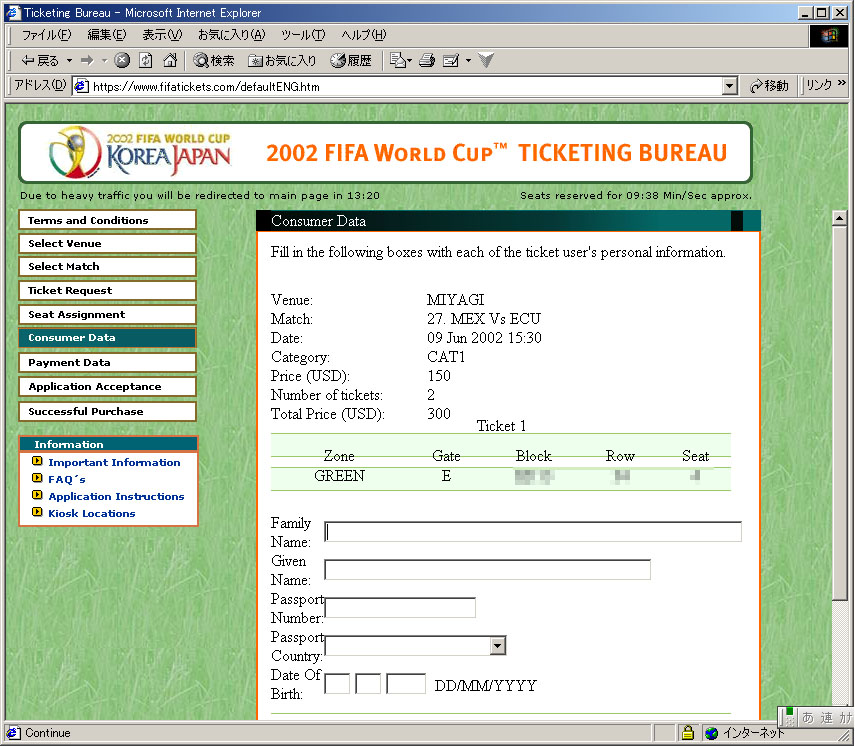Click the Internet zone globe icon
Screen dimensions: 855x746
pyautogui.click(x=711, y=733)
